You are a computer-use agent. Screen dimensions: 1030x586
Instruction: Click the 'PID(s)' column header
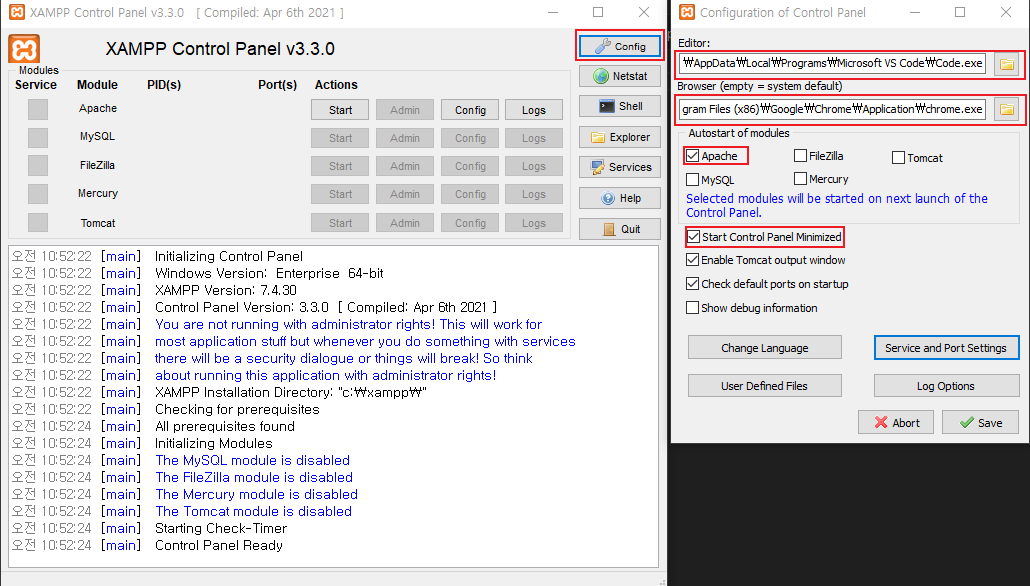coord(164,85)
